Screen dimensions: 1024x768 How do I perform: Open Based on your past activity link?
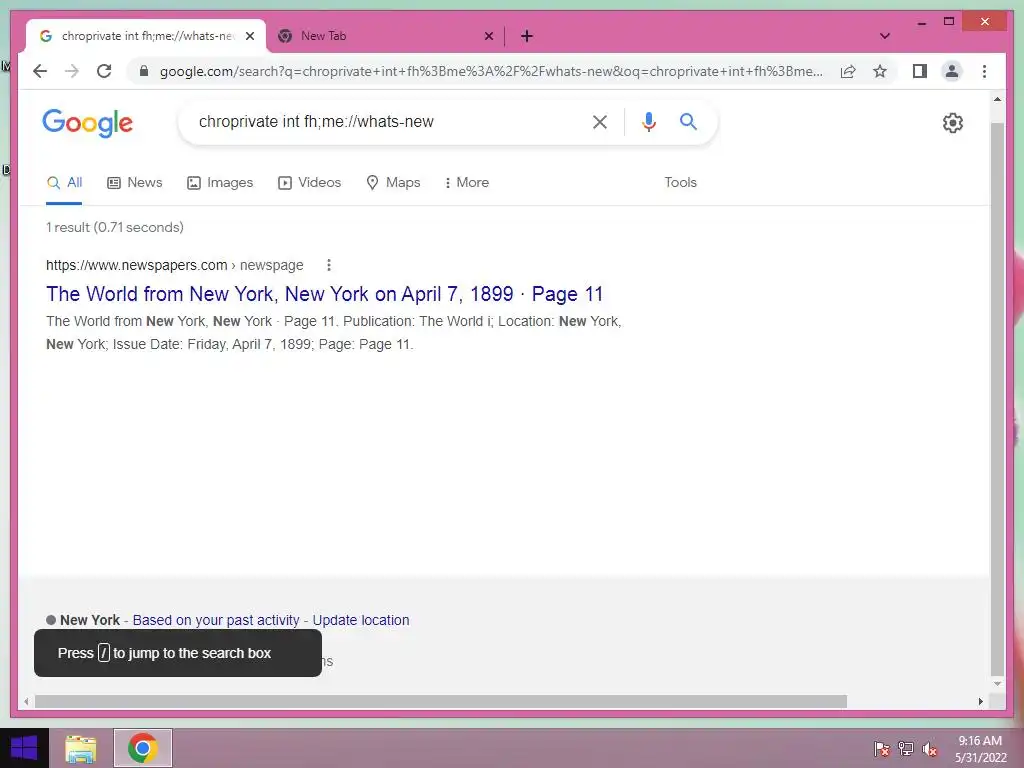point(216,620)
